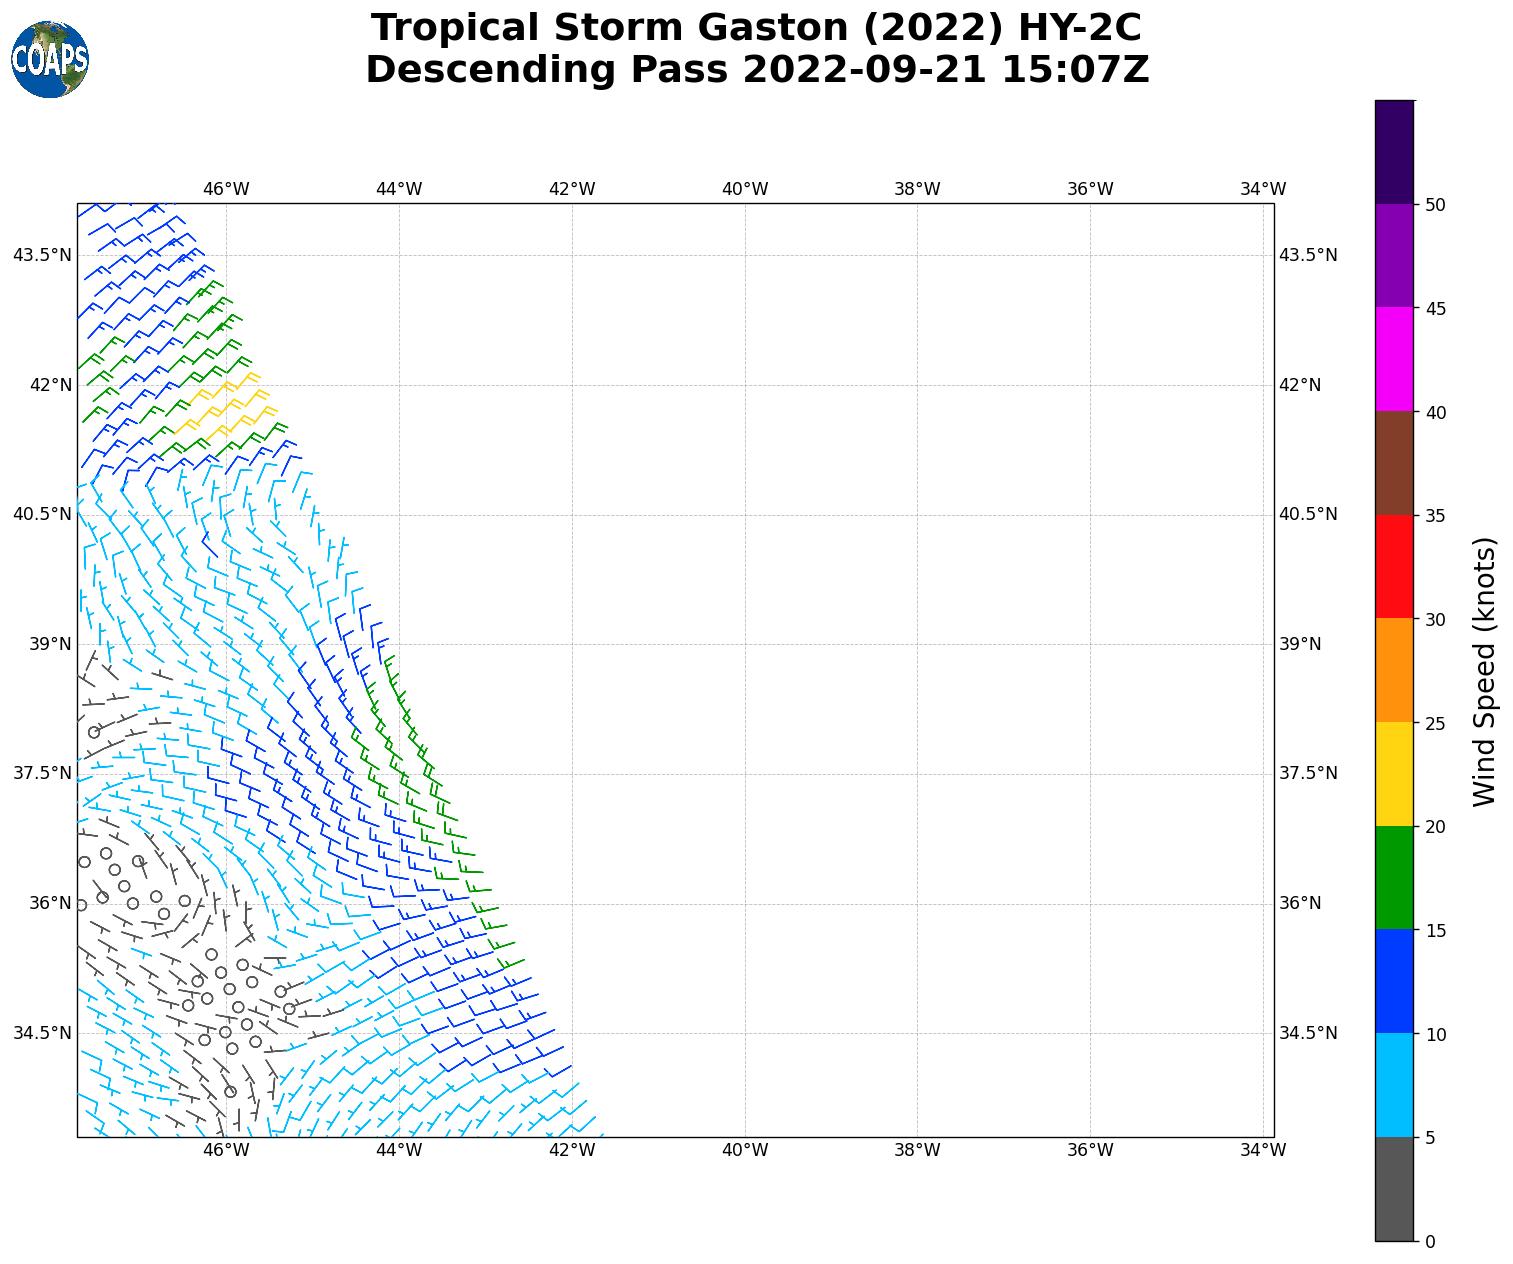Choose the red 30–35 knots colorbar segment
This screenshot has height=1264, width=1513.
pyautogui.click(x=1394, y=567)
